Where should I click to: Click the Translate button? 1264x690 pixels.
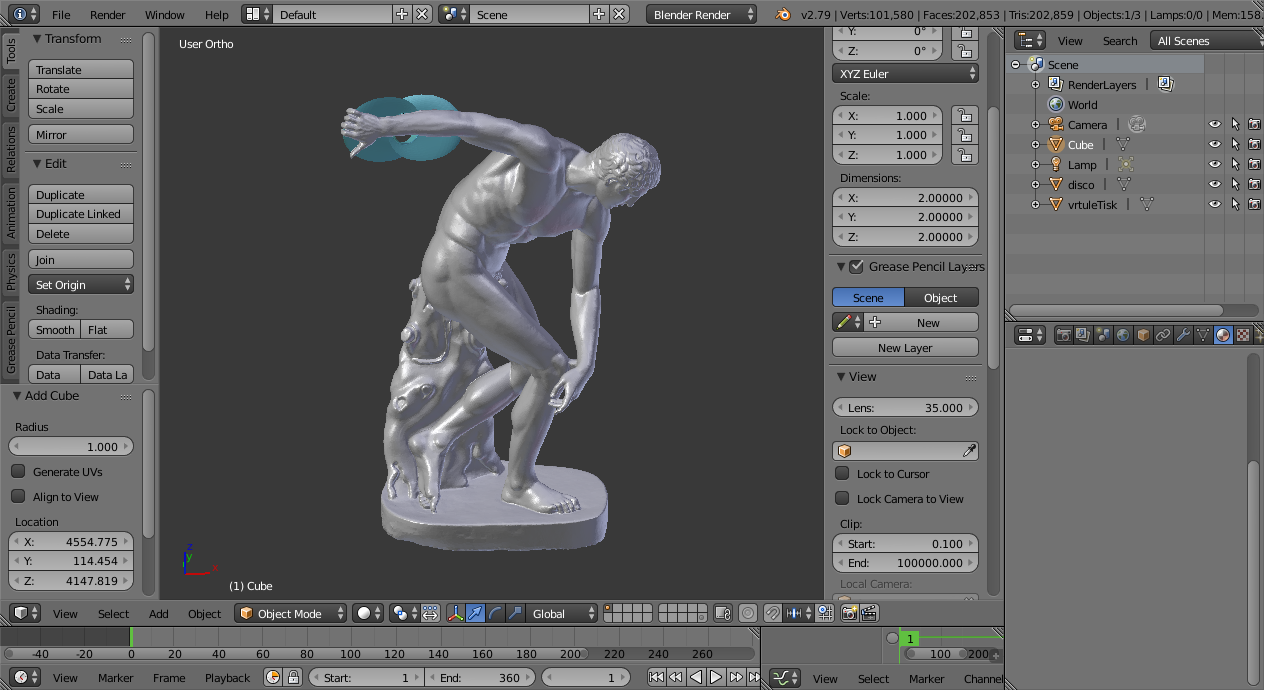click(x=81, y=69)
